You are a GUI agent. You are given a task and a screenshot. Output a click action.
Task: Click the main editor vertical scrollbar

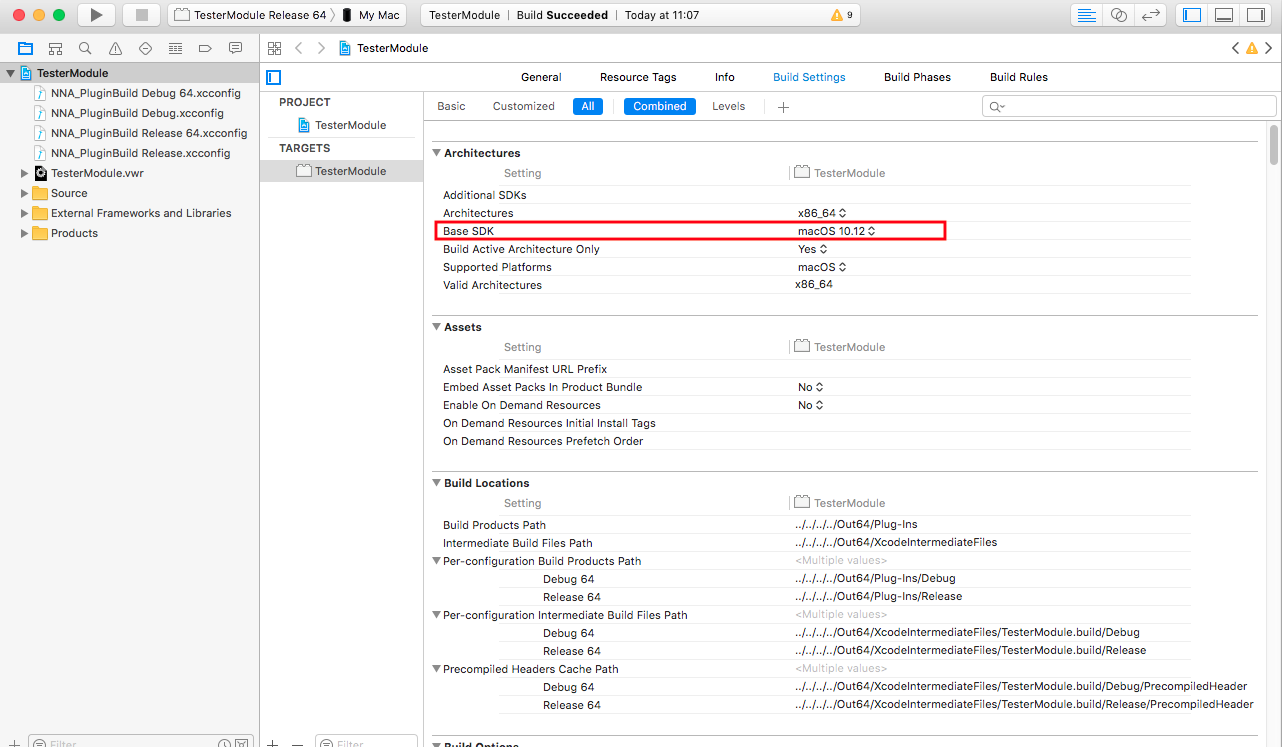point(1273,145)
